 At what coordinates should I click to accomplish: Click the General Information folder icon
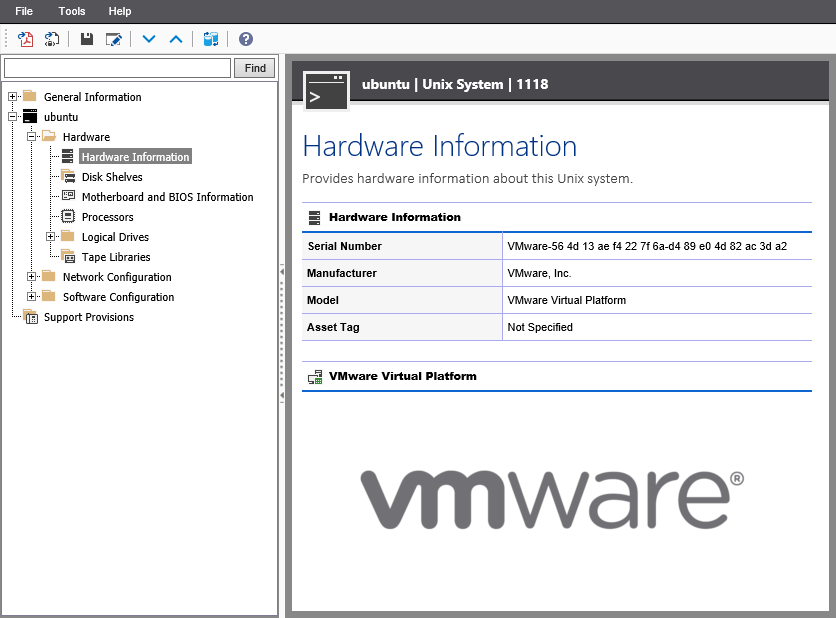click(x=30, y=97)
